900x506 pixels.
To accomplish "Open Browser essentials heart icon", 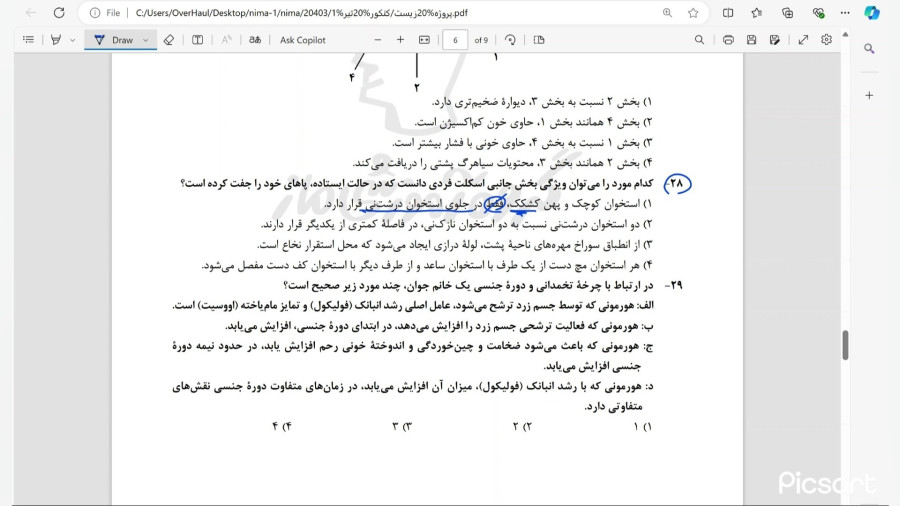I will [x=818, y=13].
